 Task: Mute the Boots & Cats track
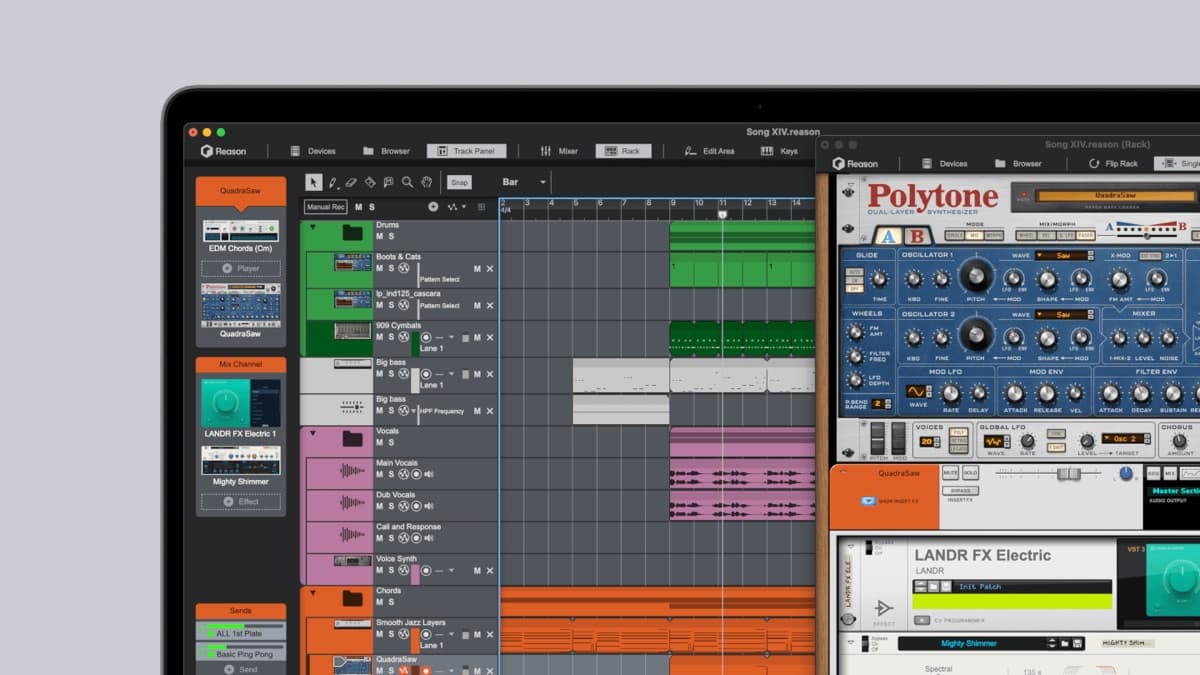379,268
